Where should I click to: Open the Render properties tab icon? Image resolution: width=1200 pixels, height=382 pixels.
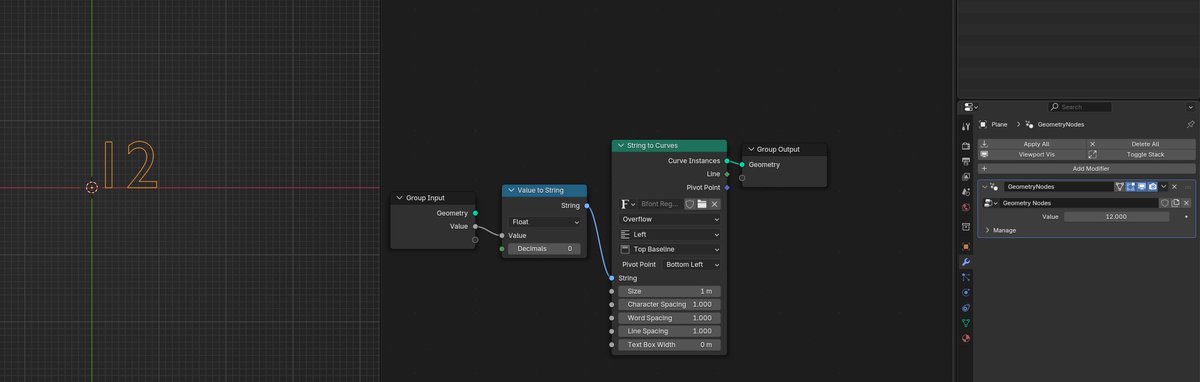(966, 146)
